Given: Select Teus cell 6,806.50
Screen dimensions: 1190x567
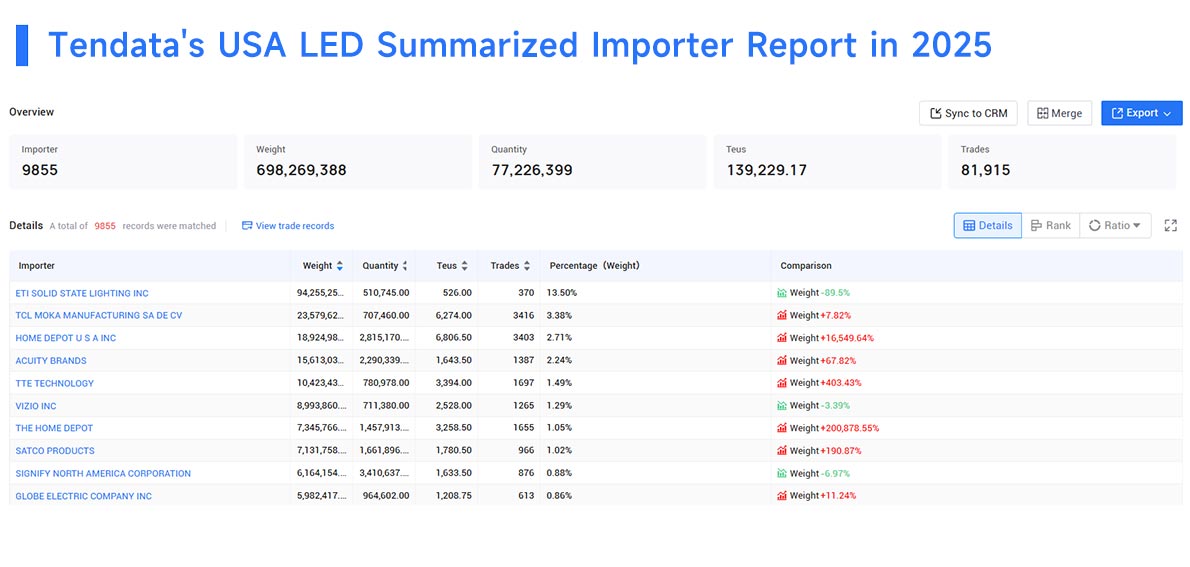Looking at the screenshot, I should (454, 338).
